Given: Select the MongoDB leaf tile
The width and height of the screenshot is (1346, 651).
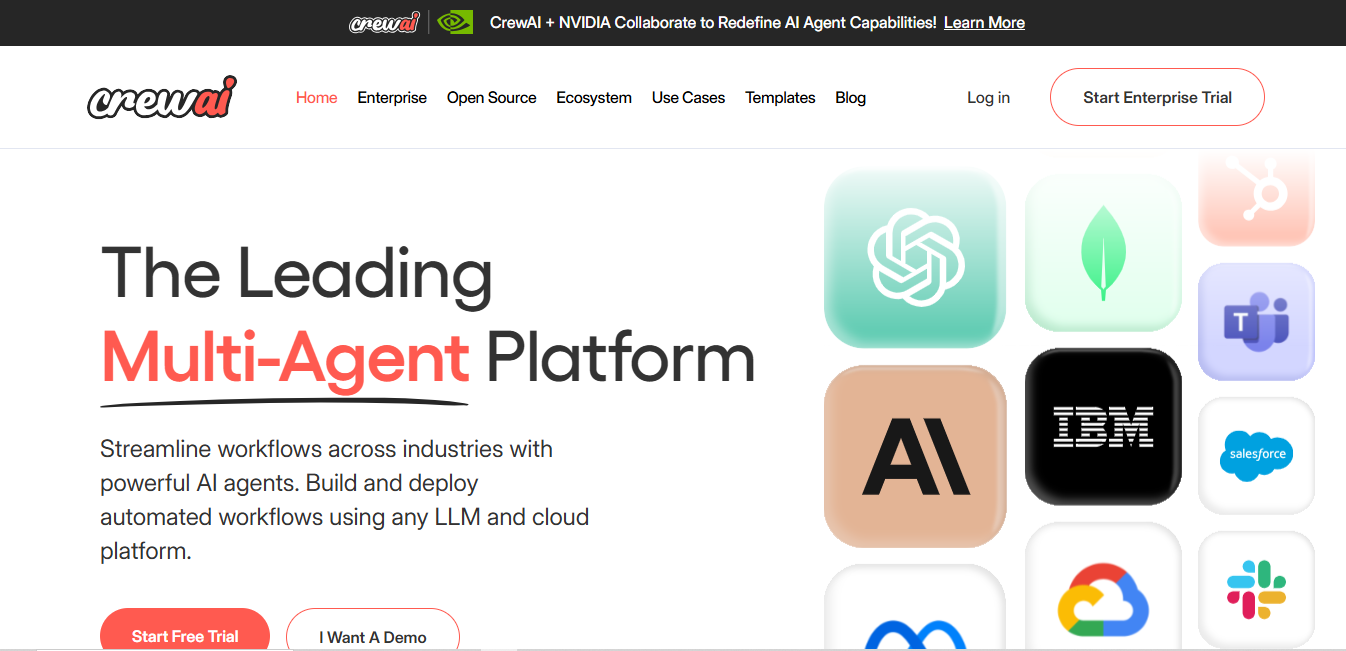Looking at the screenshot, I should [x=1103, y=253].
